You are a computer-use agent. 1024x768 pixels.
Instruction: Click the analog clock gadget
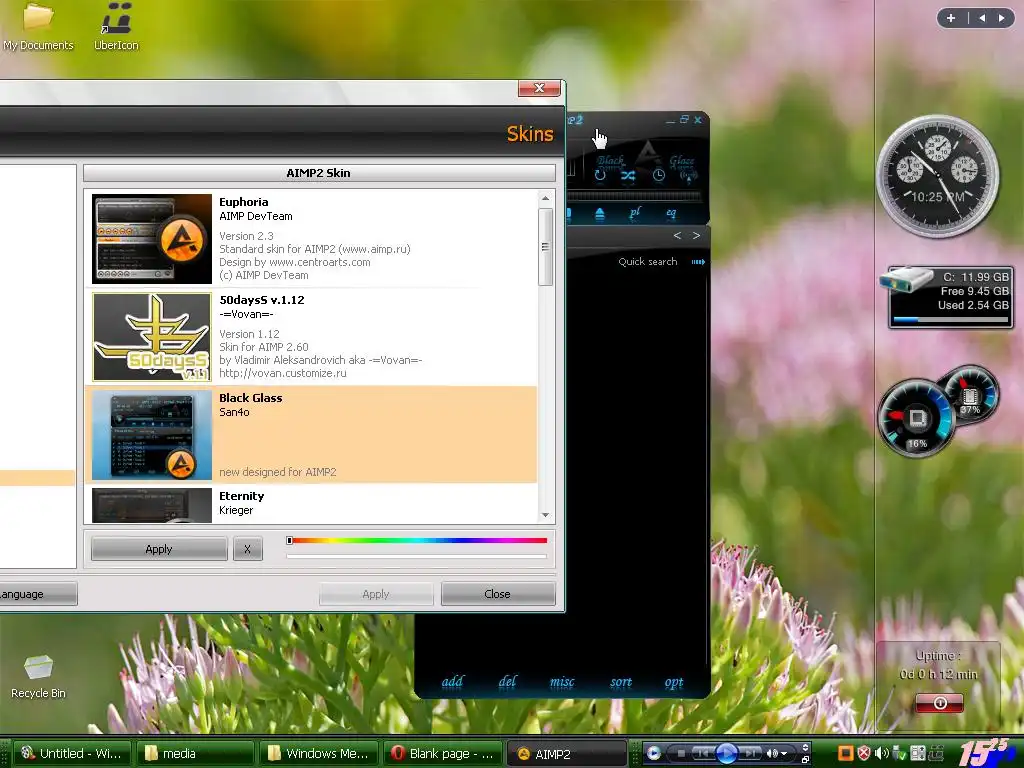938,177
